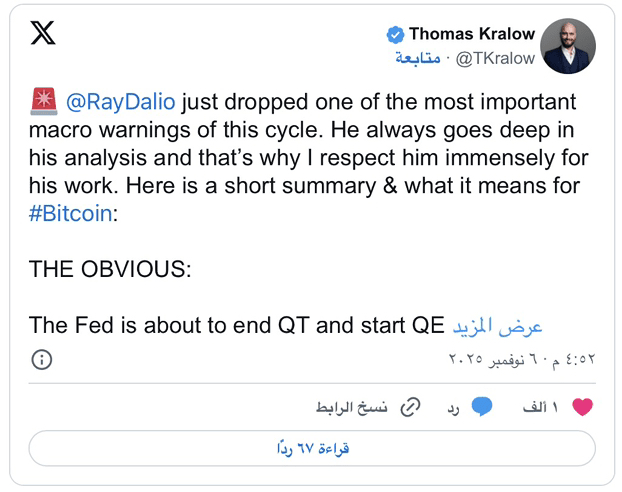Open the #Bitcoin hashtag link

71,213
